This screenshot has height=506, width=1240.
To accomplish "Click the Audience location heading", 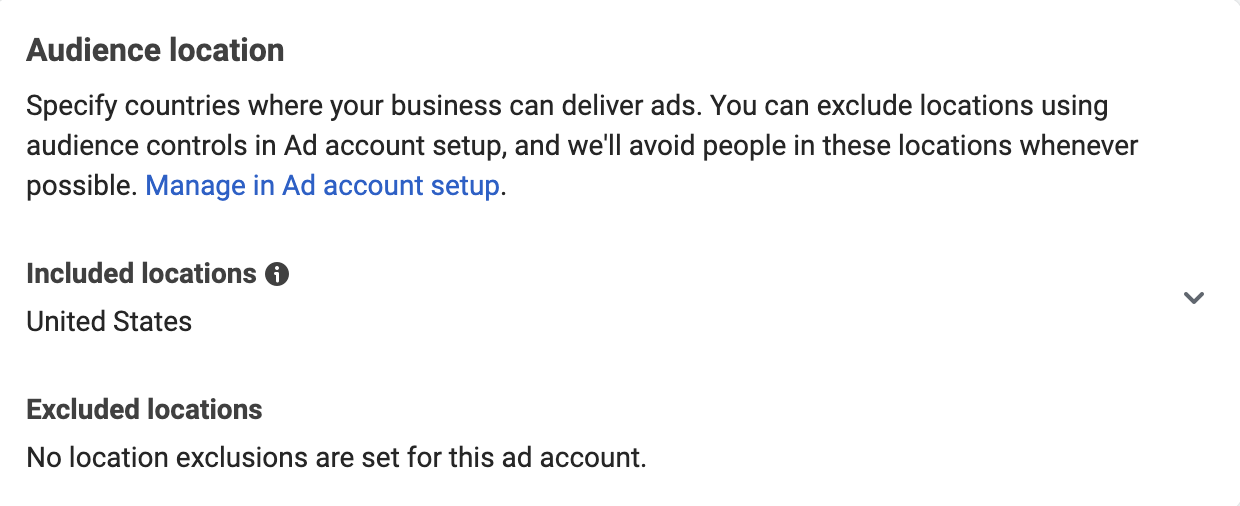I will point(155,50).
